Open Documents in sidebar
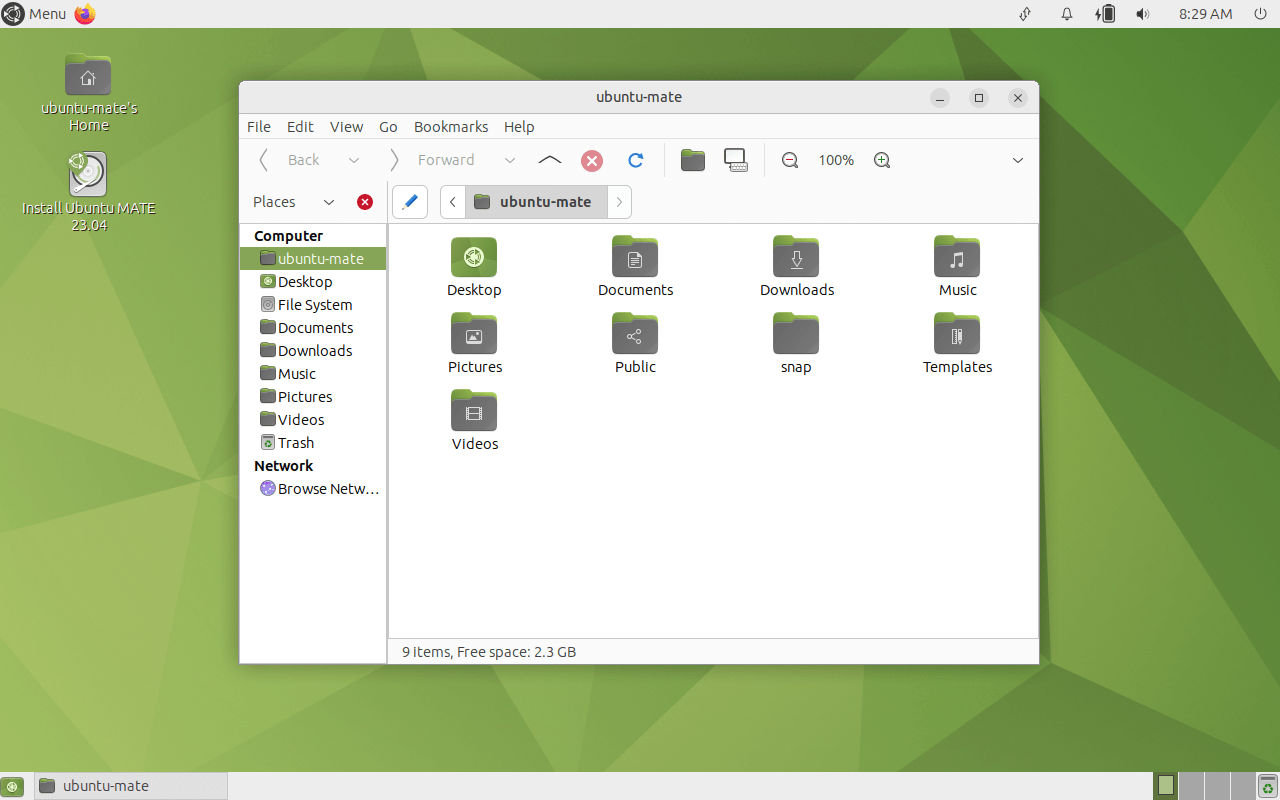The height and width of the screenshot is (800, 1280). coord(313,328)
